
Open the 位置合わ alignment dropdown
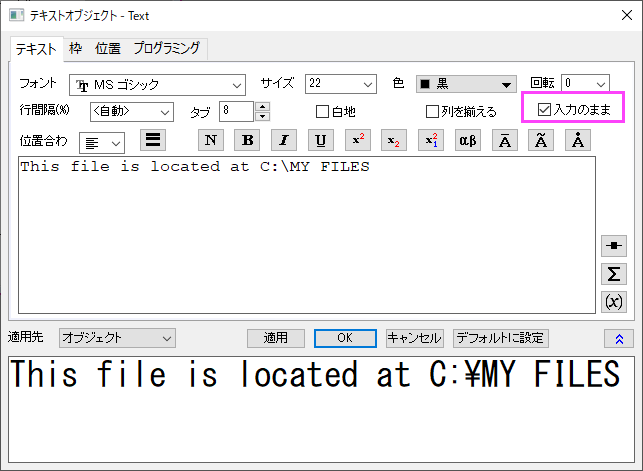click(102, 143)
